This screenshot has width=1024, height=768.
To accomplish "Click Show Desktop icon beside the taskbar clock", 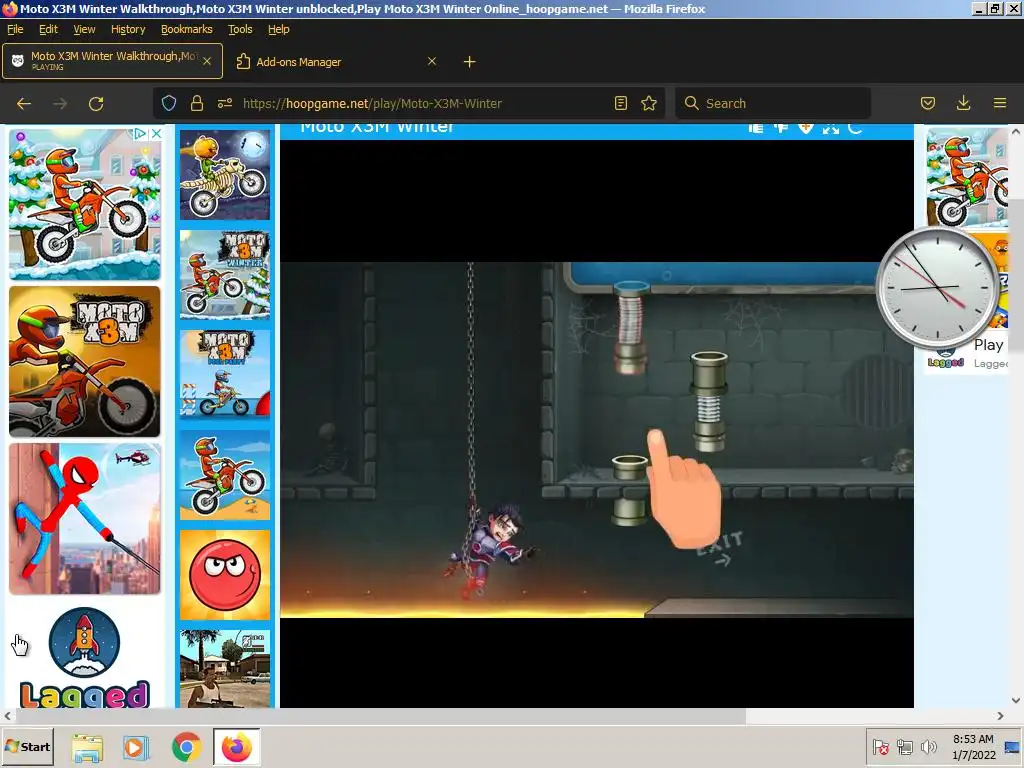I will tap(1014, 747).
